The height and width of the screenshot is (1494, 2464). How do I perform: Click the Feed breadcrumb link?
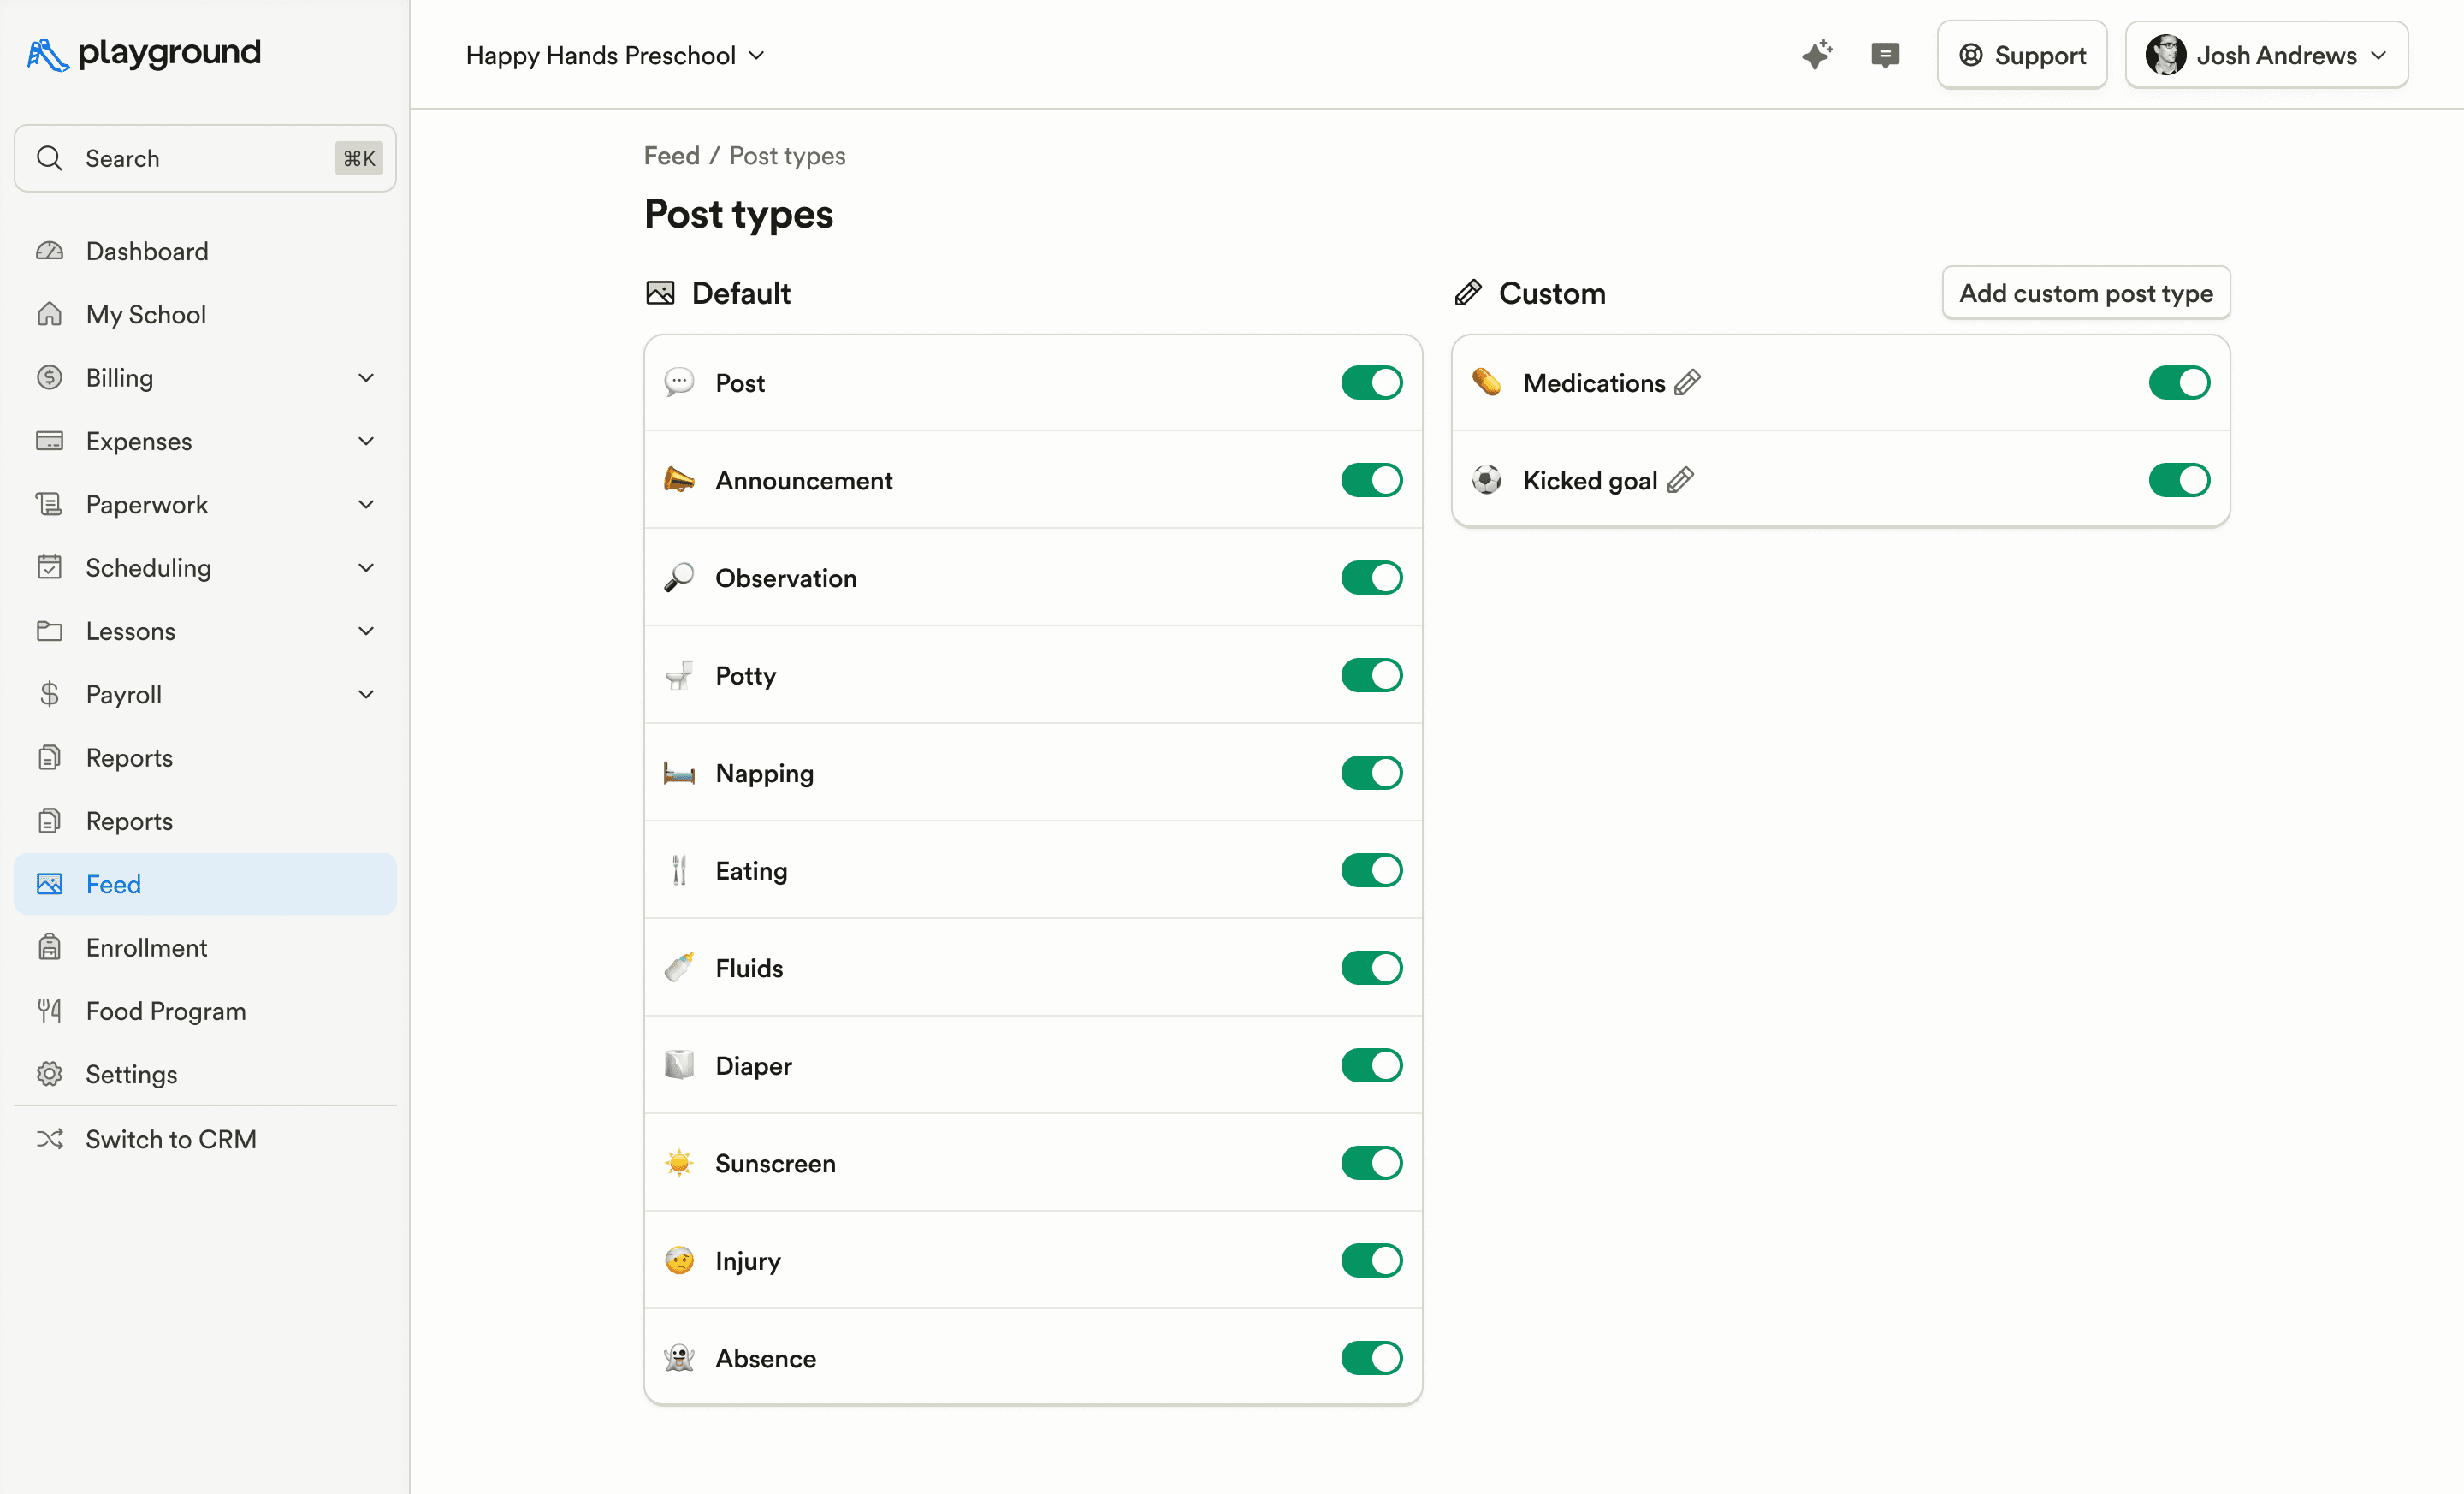pyautogui.click(x=671, y=156)
